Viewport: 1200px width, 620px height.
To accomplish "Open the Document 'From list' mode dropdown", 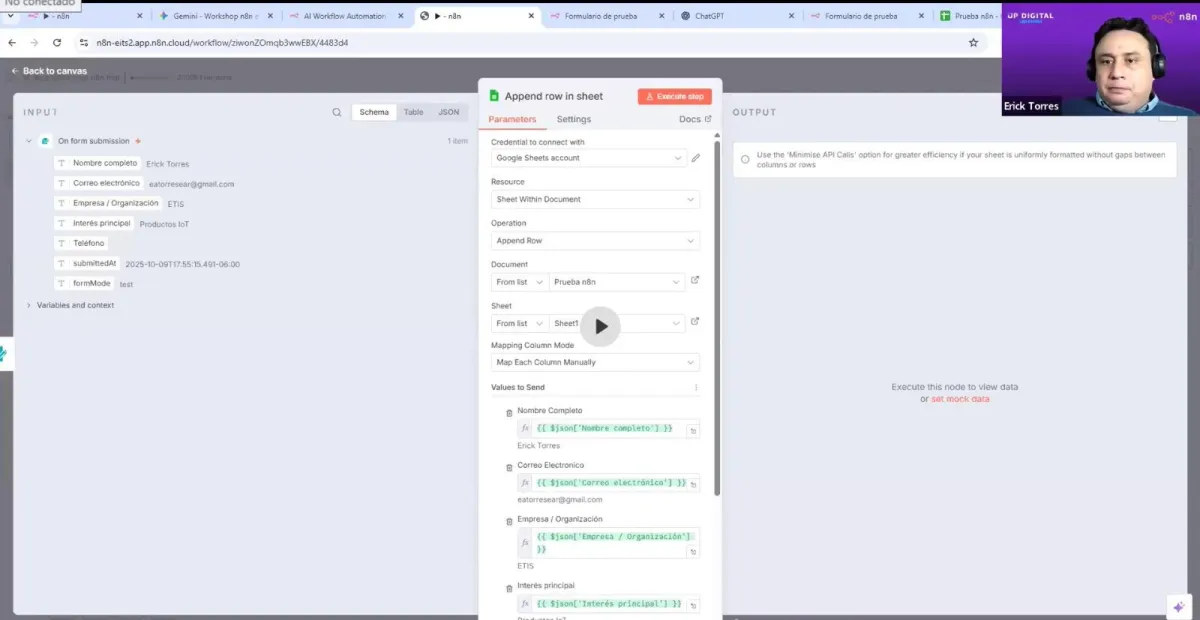I will click(x=520, y=282).
